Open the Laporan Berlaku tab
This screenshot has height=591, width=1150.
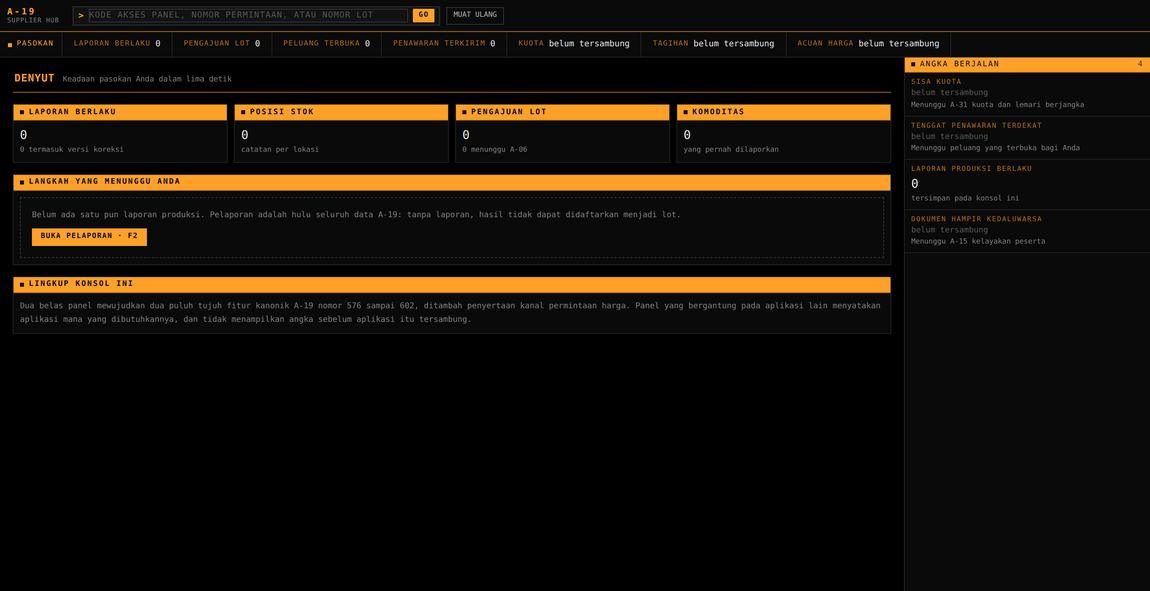117,44
